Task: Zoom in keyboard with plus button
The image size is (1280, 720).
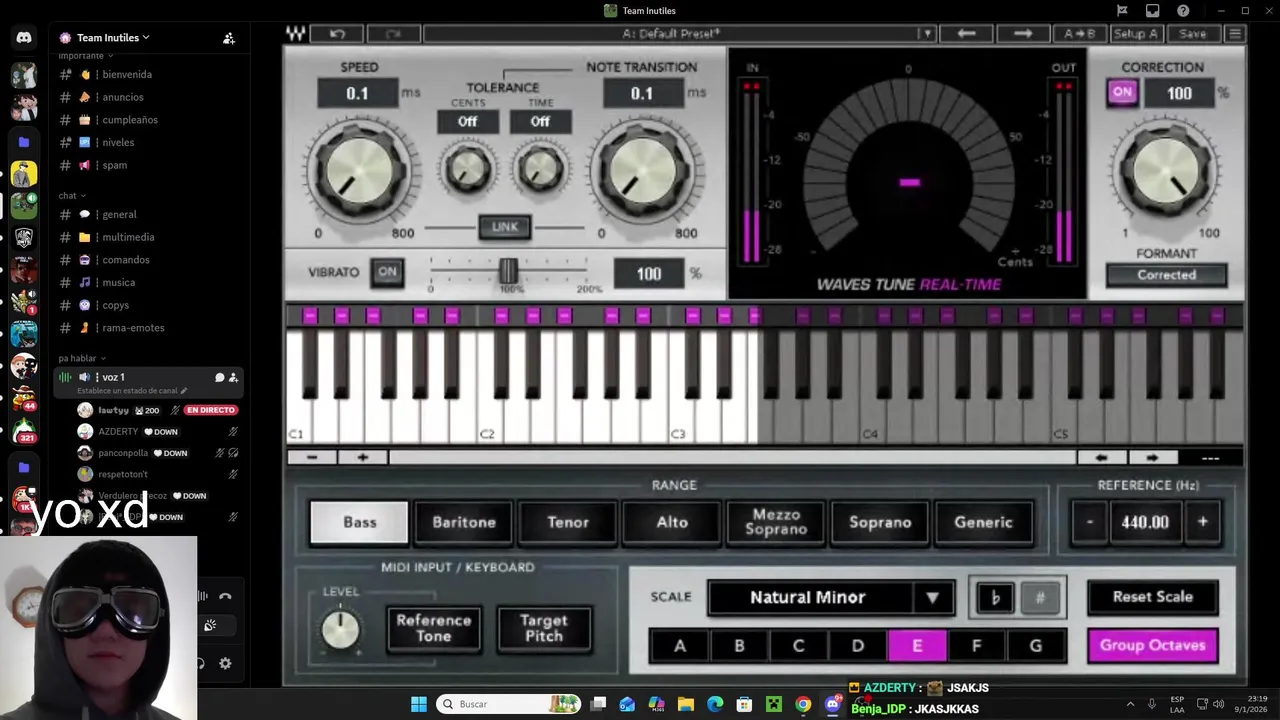Action: 363,457
